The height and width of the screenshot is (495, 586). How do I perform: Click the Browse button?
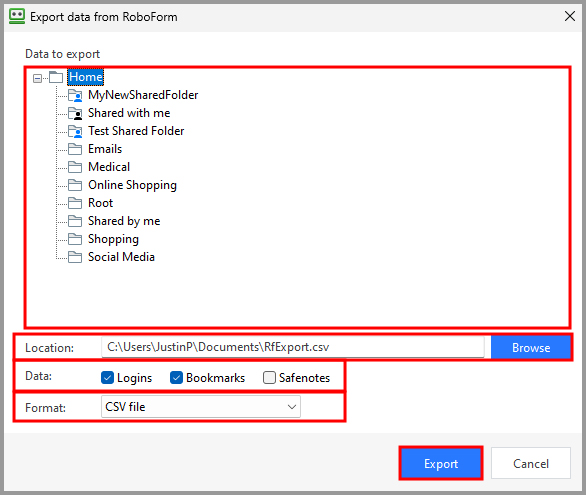[531, 348]
